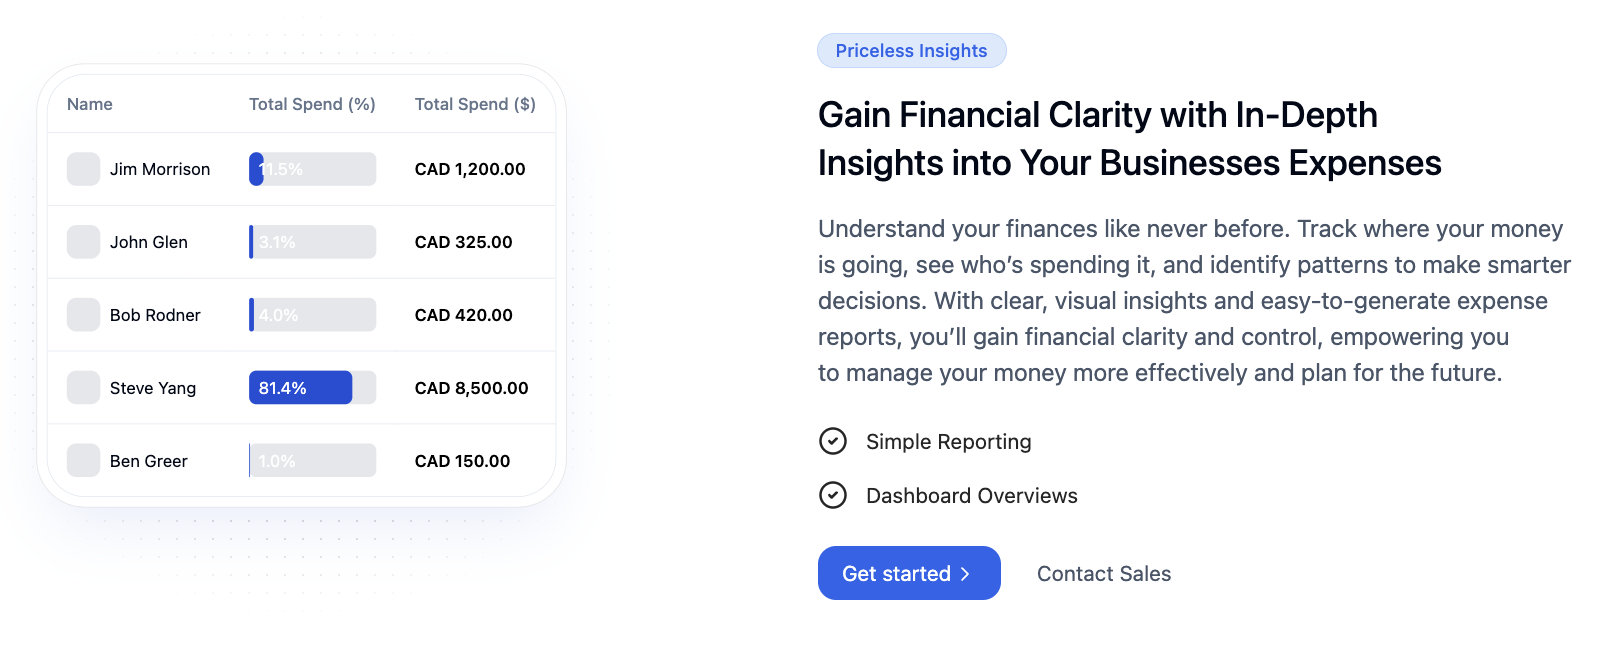This screenshot has width=1610, height=652.
Task: Click Ben Greer's avatar square
Action: [83, 461]
